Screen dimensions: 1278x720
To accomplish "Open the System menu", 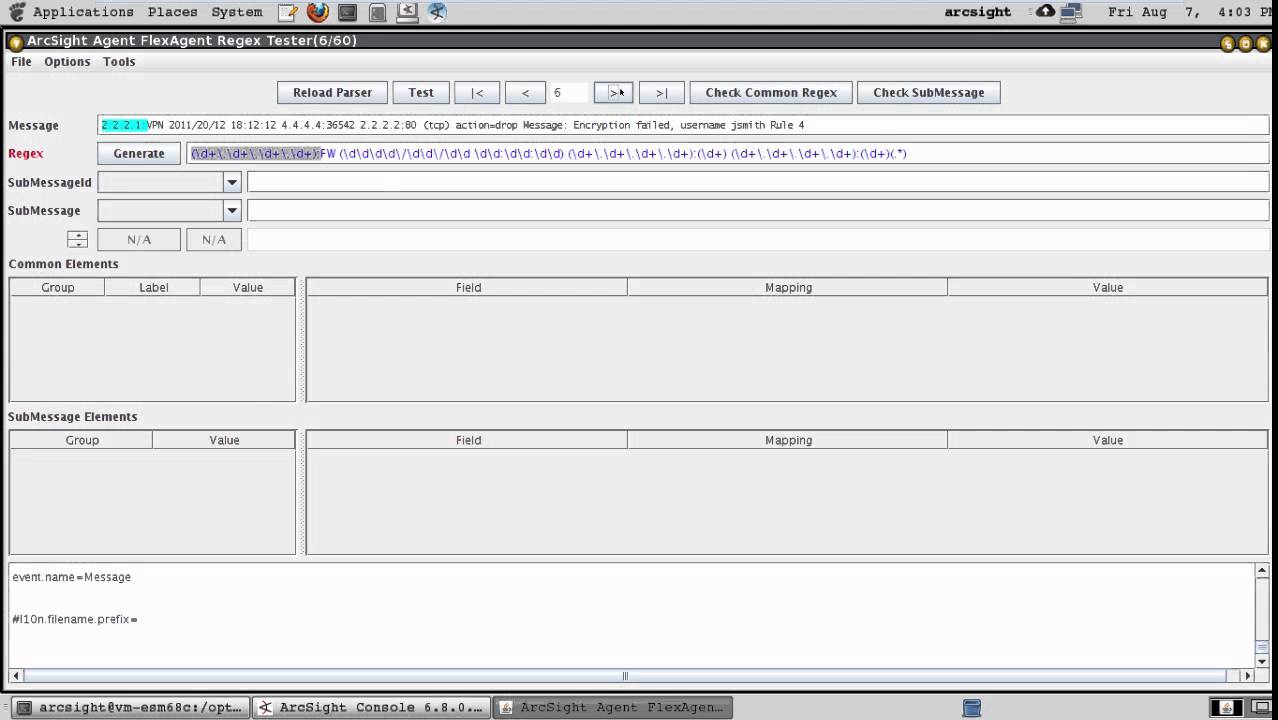I will click(237, 12).
